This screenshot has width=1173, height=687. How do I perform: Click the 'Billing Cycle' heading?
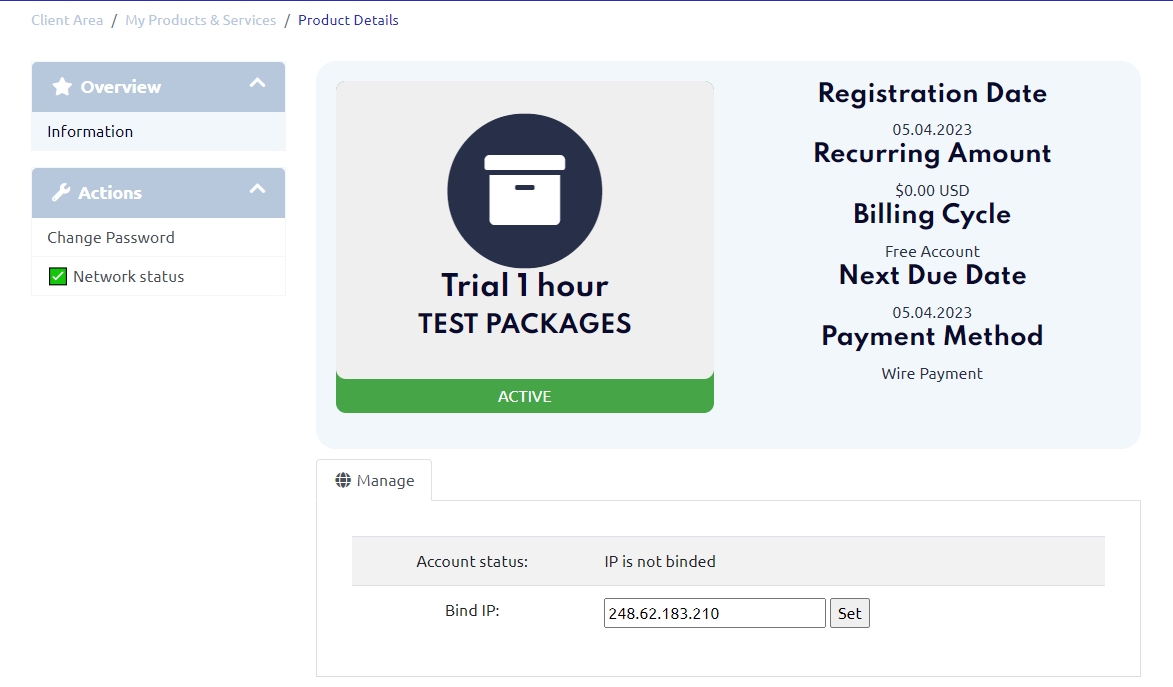tap(932, 214)
